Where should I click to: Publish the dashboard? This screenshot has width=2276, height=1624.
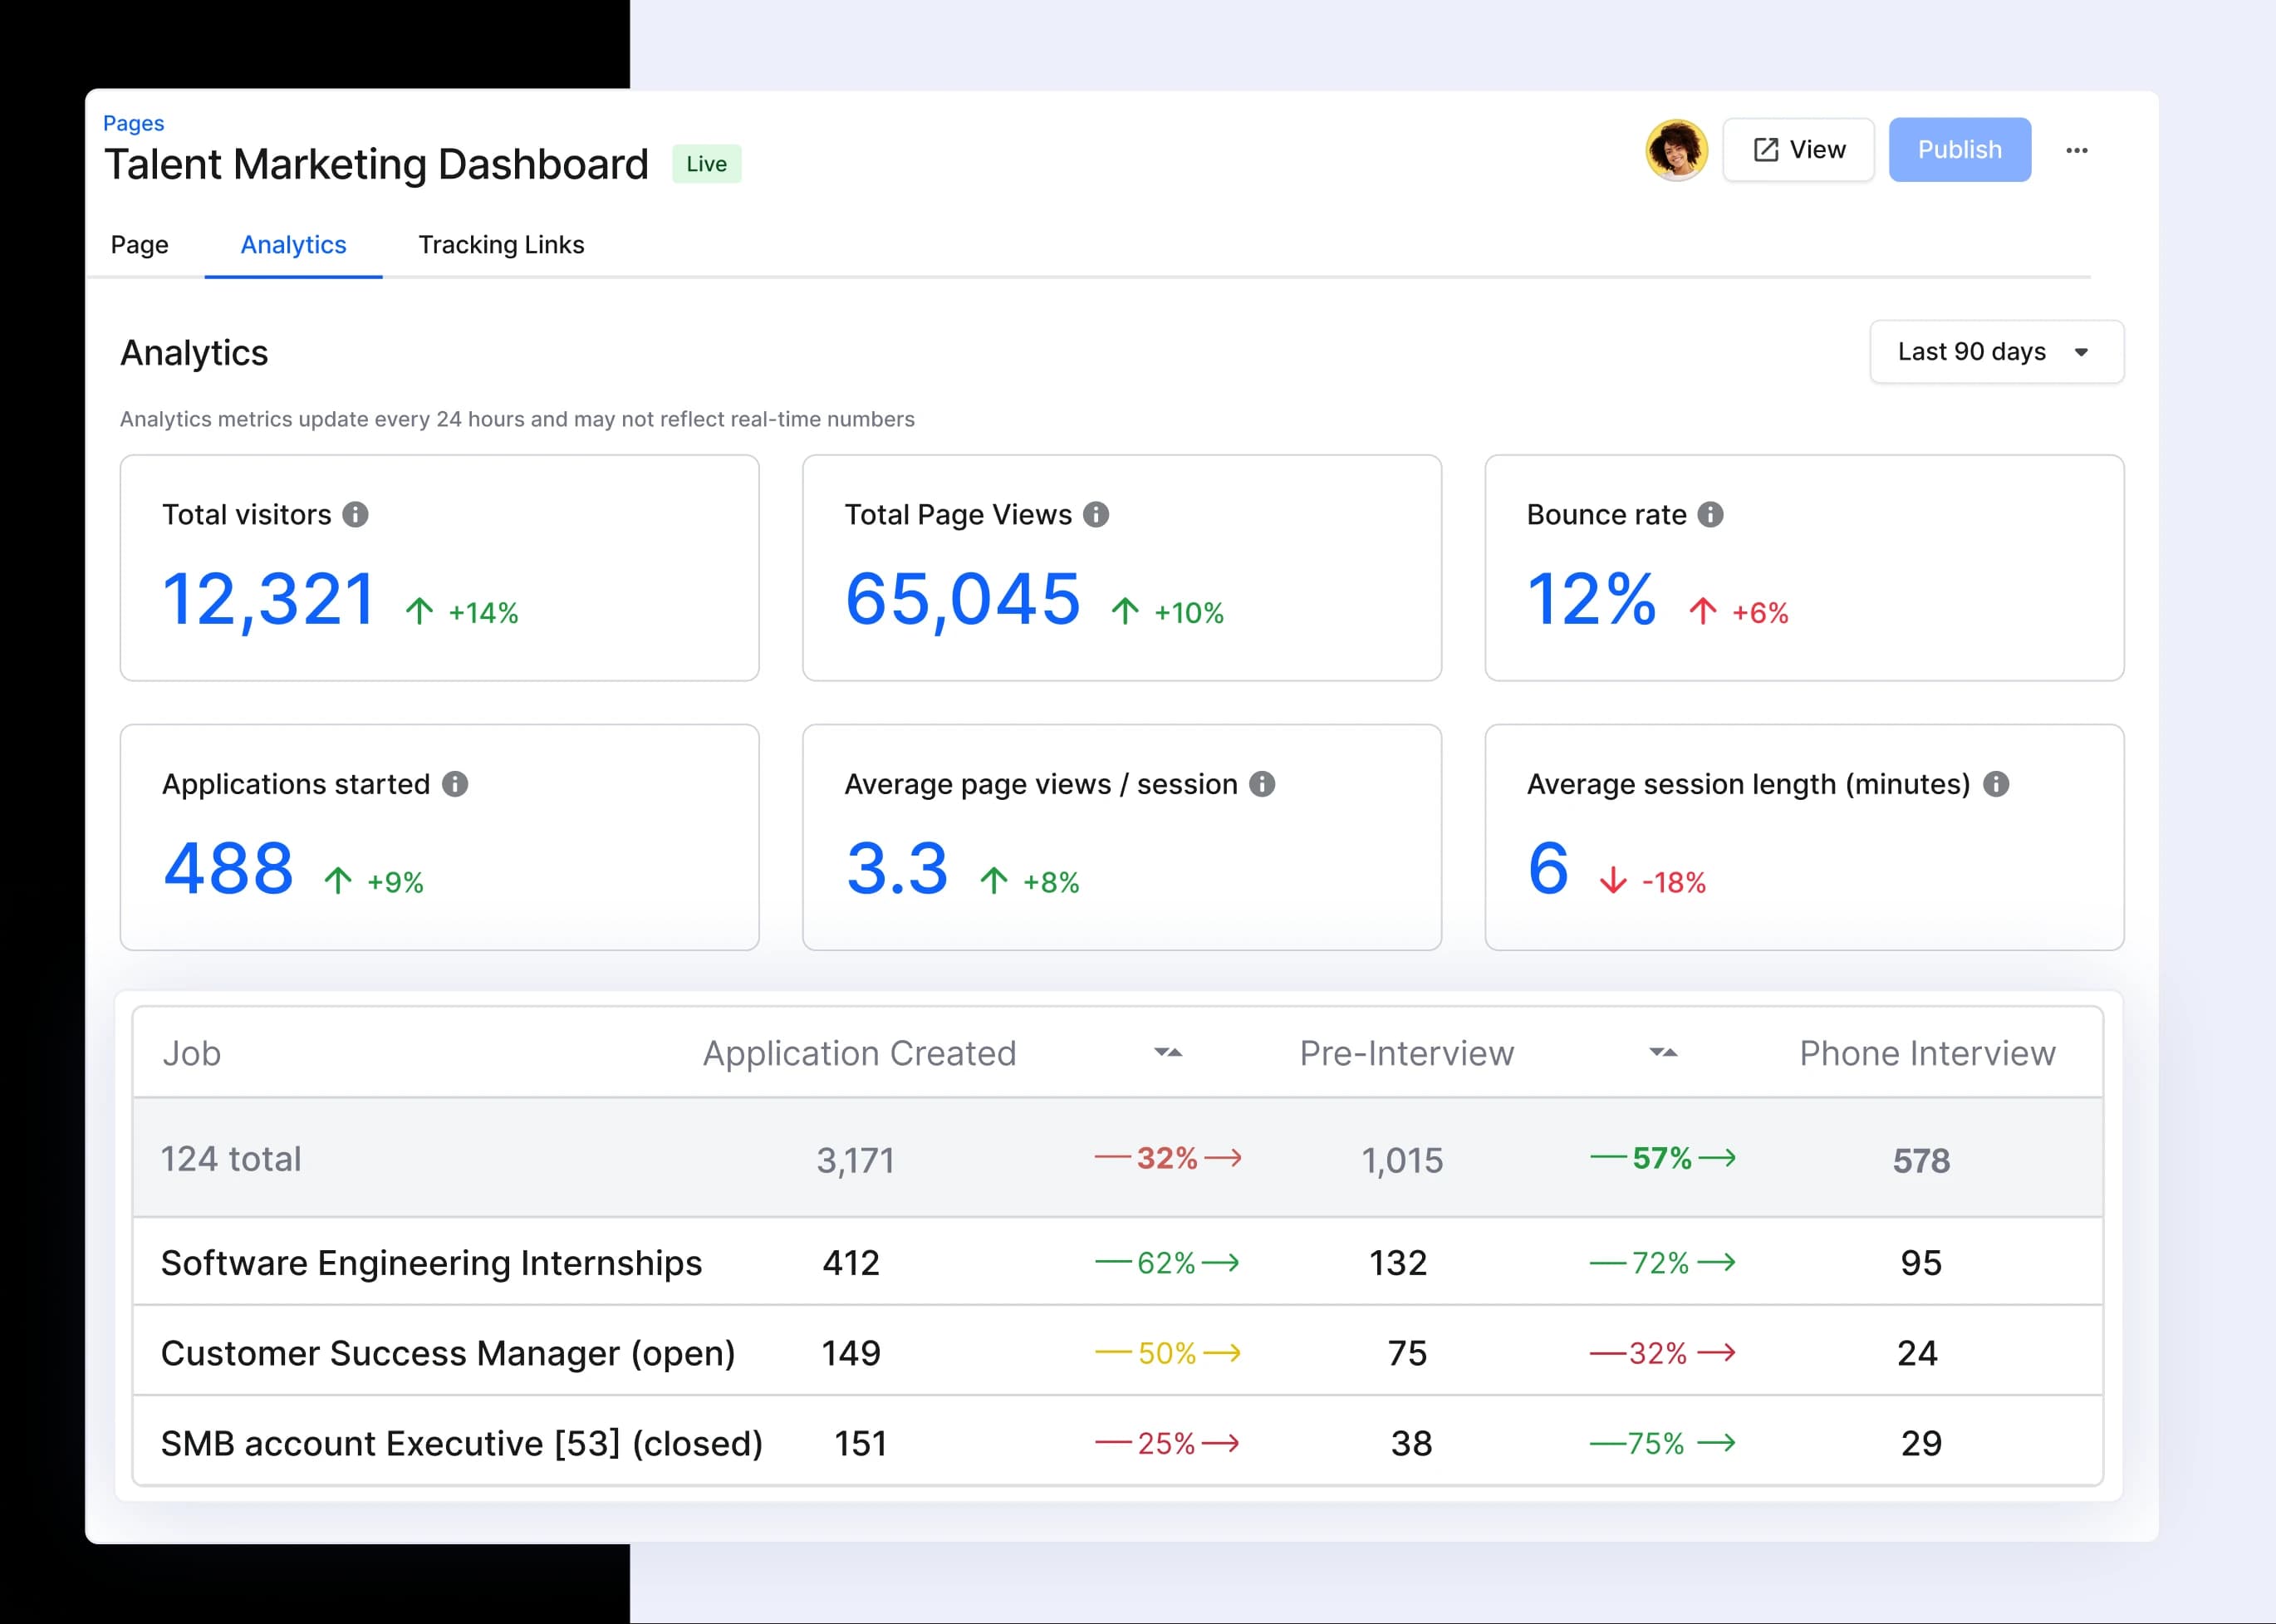[x=1959, y=149]
